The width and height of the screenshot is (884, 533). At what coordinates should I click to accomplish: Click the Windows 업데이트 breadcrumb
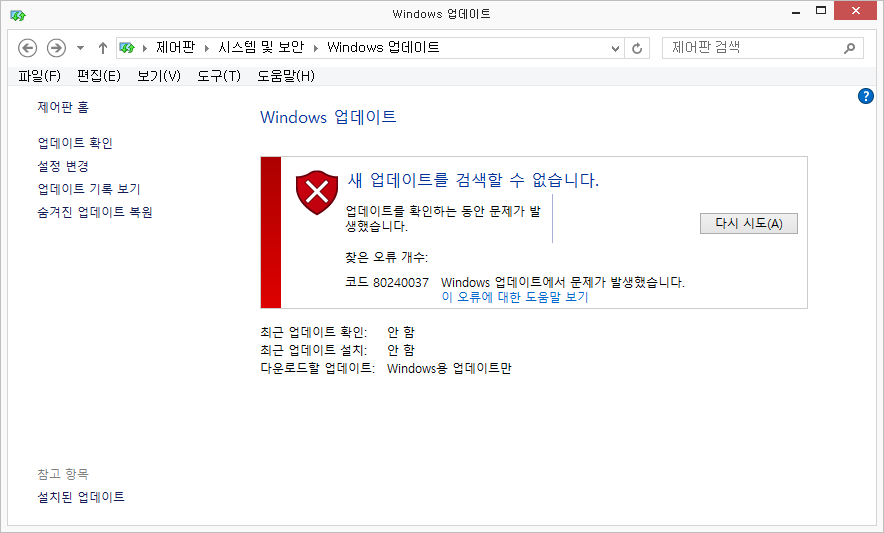[x=383, y=47]
